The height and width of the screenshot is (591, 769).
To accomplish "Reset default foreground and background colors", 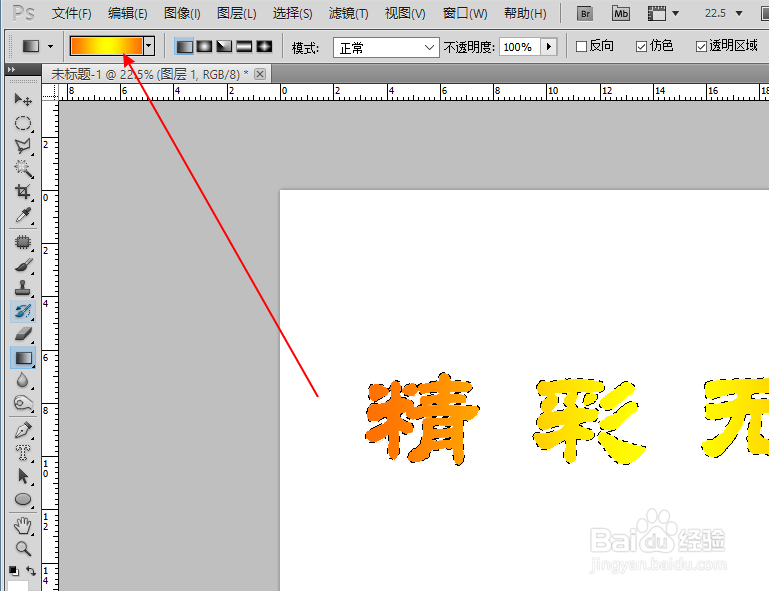I will pos(14,570).
